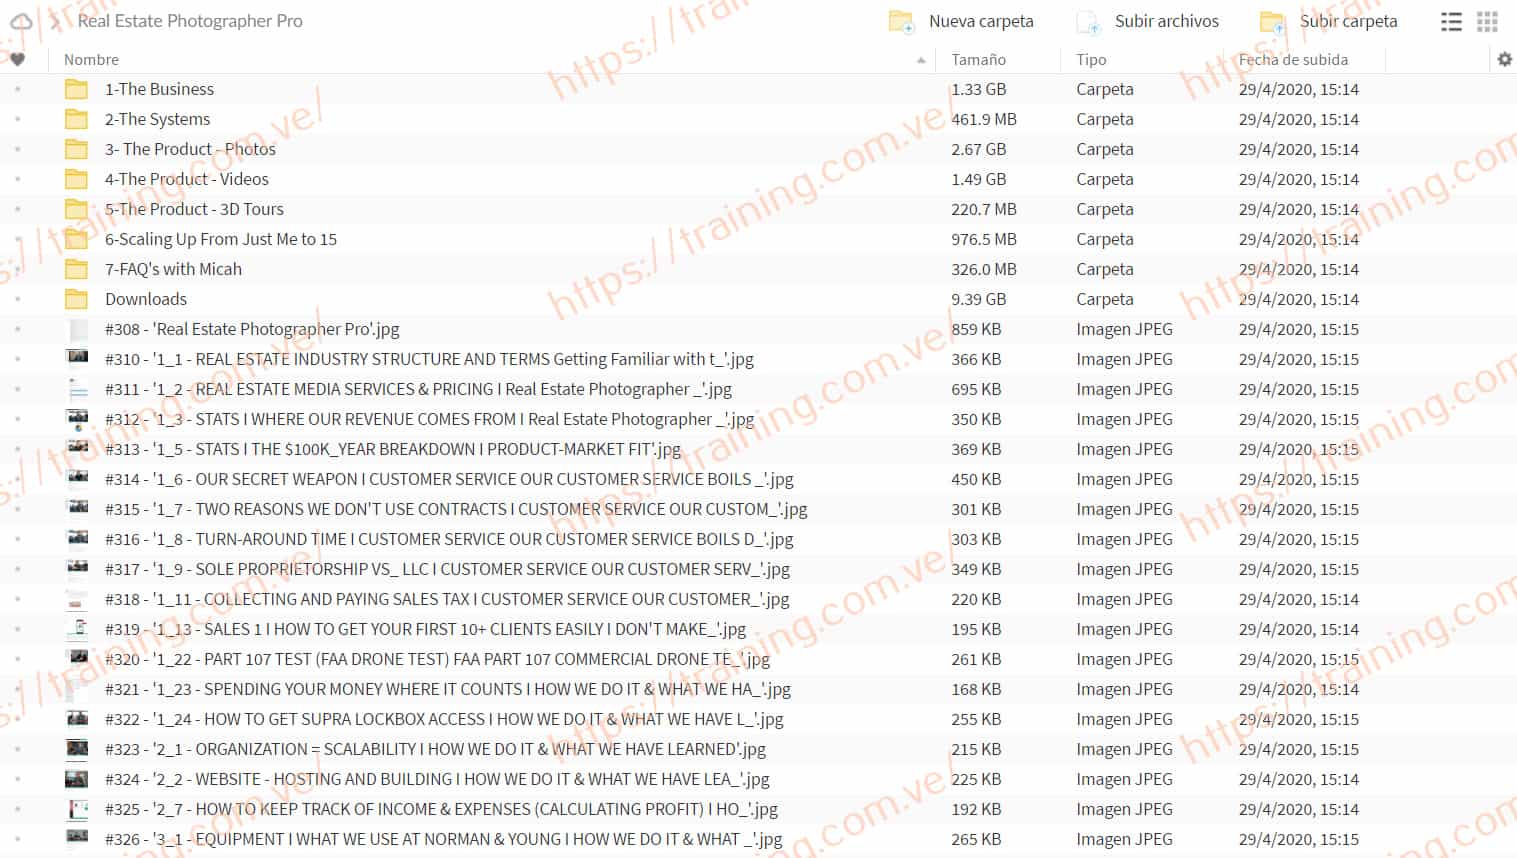The width and height of the screenshot is (1517, 858).
Task: Select the 1-The Business folder icon
Action: click(76, 89)
